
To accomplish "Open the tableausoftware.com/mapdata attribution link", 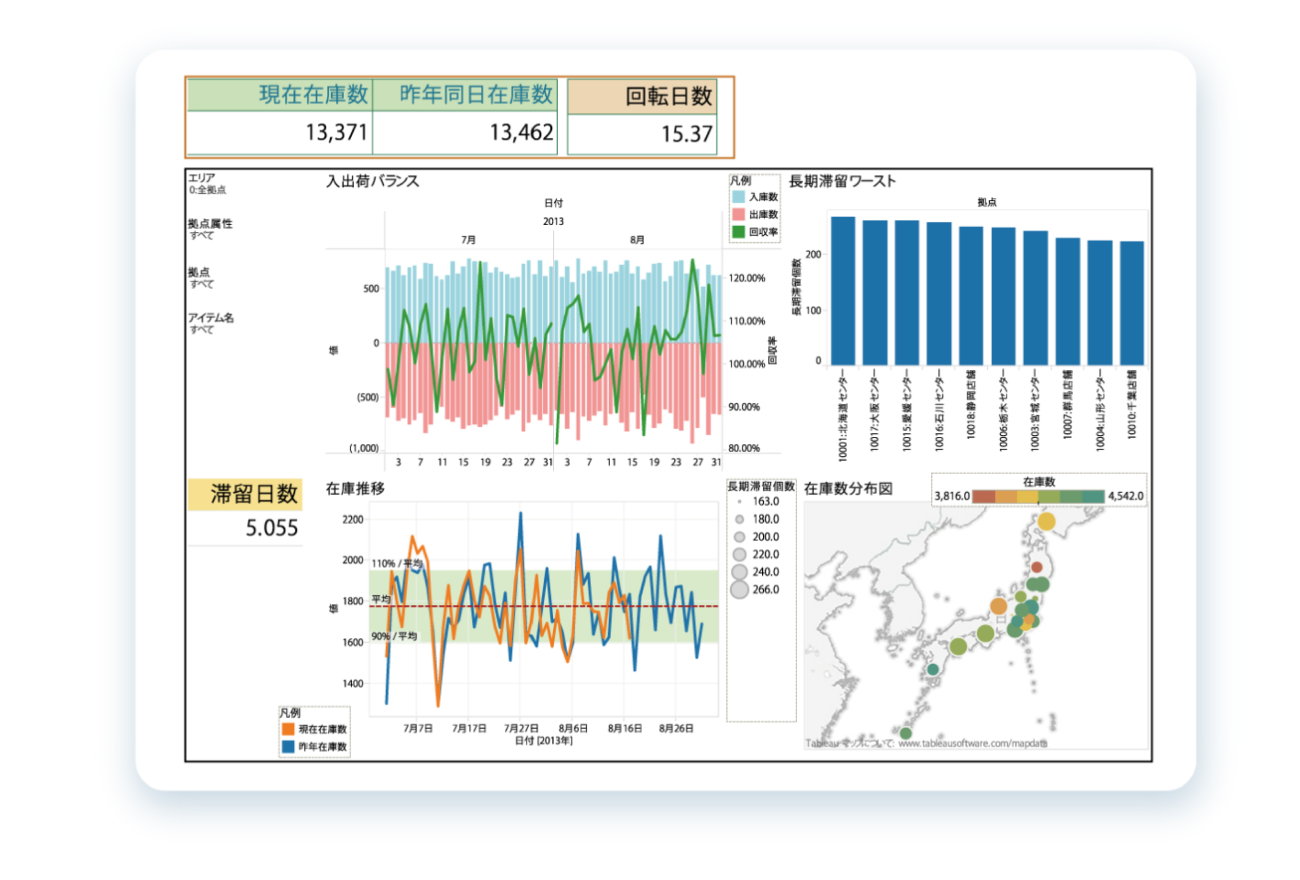I will click(973, 744).
